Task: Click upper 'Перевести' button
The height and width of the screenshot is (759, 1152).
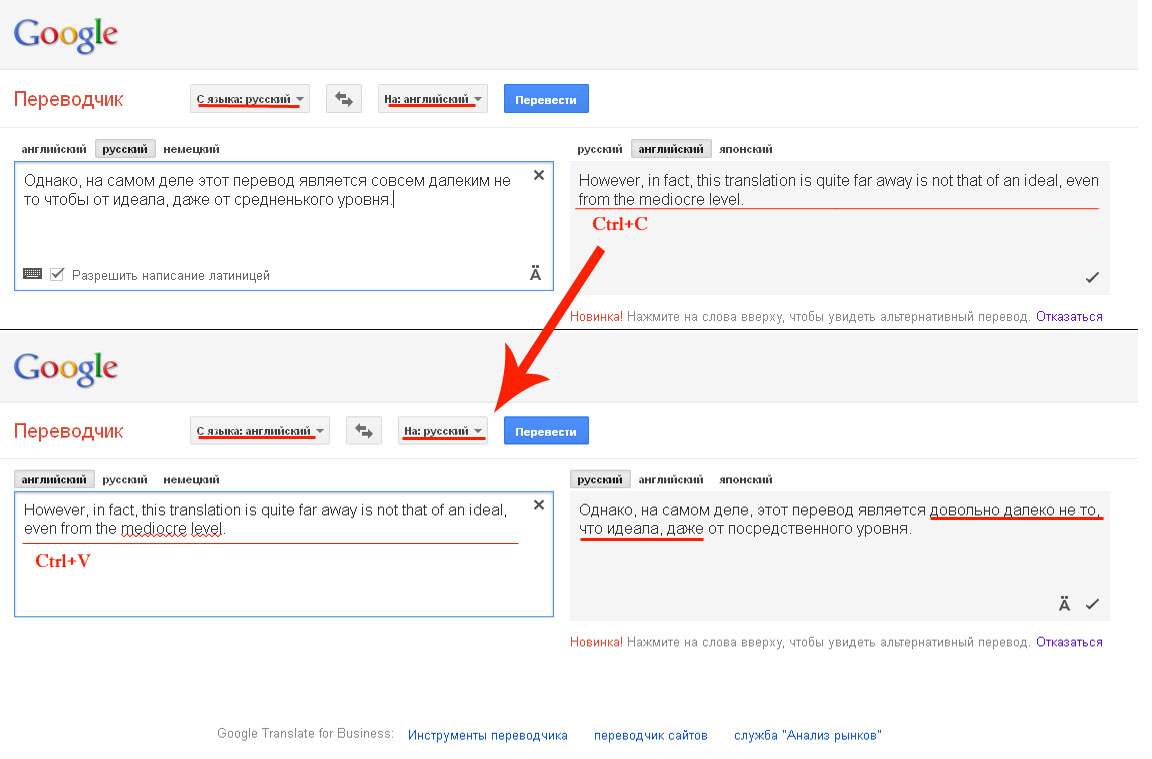Action: (546, 98)
